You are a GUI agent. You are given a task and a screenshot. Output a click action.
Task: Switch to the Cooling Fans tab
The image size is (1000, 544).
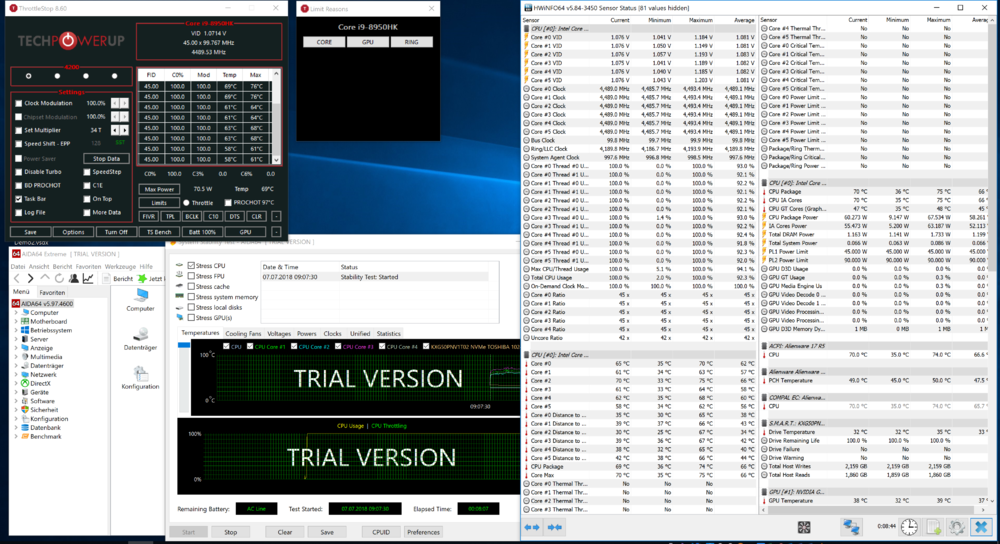point(243,333)
